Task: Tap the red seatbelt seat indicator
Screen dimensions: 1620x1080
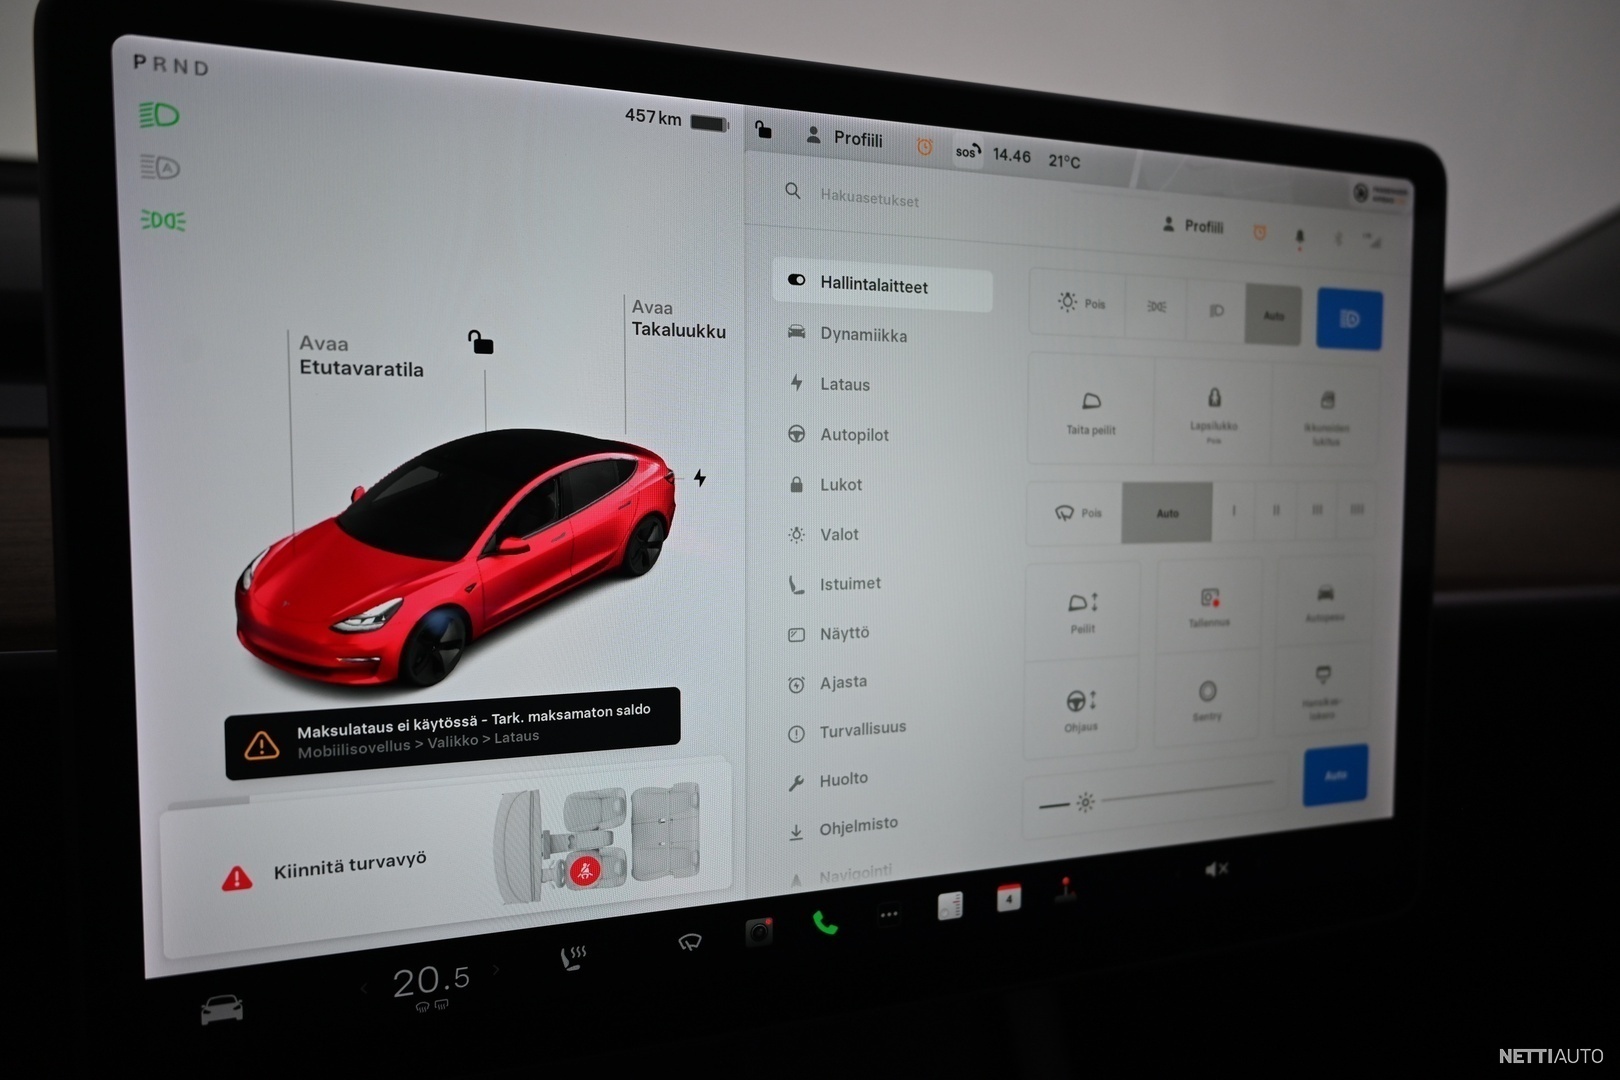Action: point(584,871)
